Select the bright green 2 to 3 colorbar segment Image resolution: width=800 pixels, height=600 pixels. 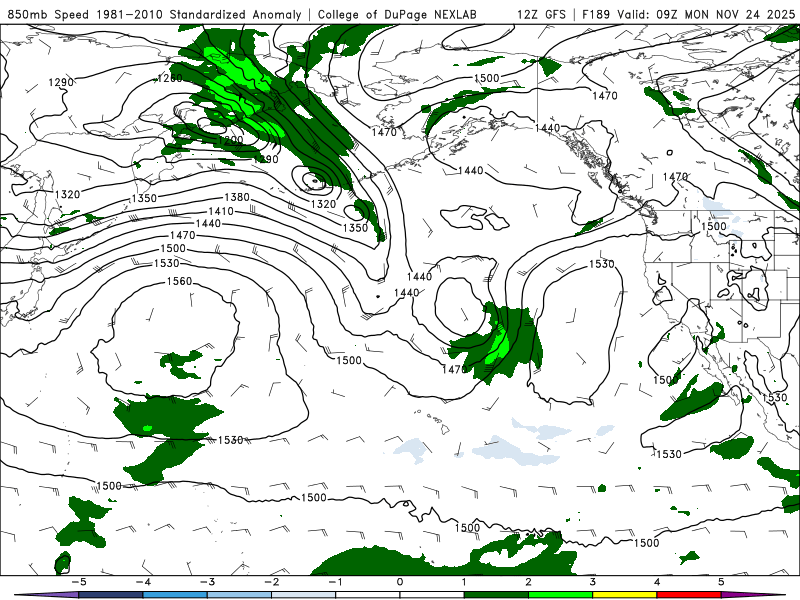(560, 595)
